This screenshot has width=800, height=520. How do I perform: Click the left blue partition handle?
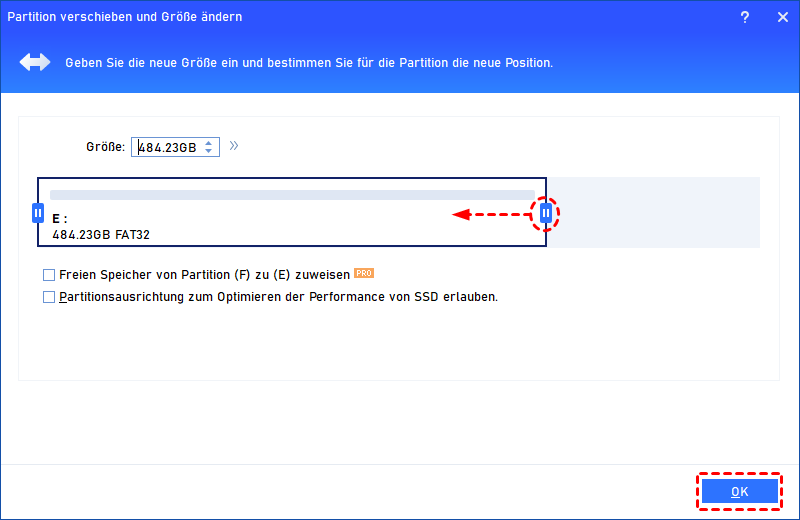38,213
